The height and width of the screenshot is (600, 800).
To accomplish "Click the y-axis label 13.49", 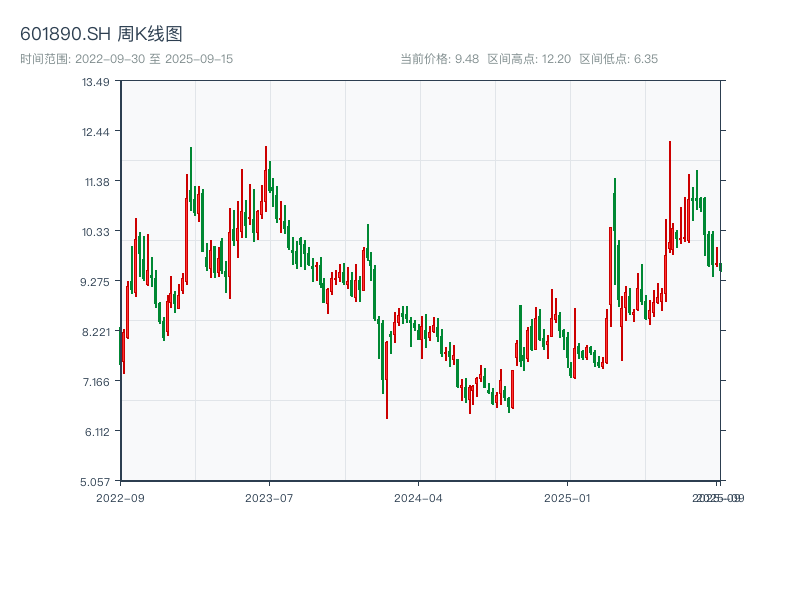I will [x=95, y=82].
